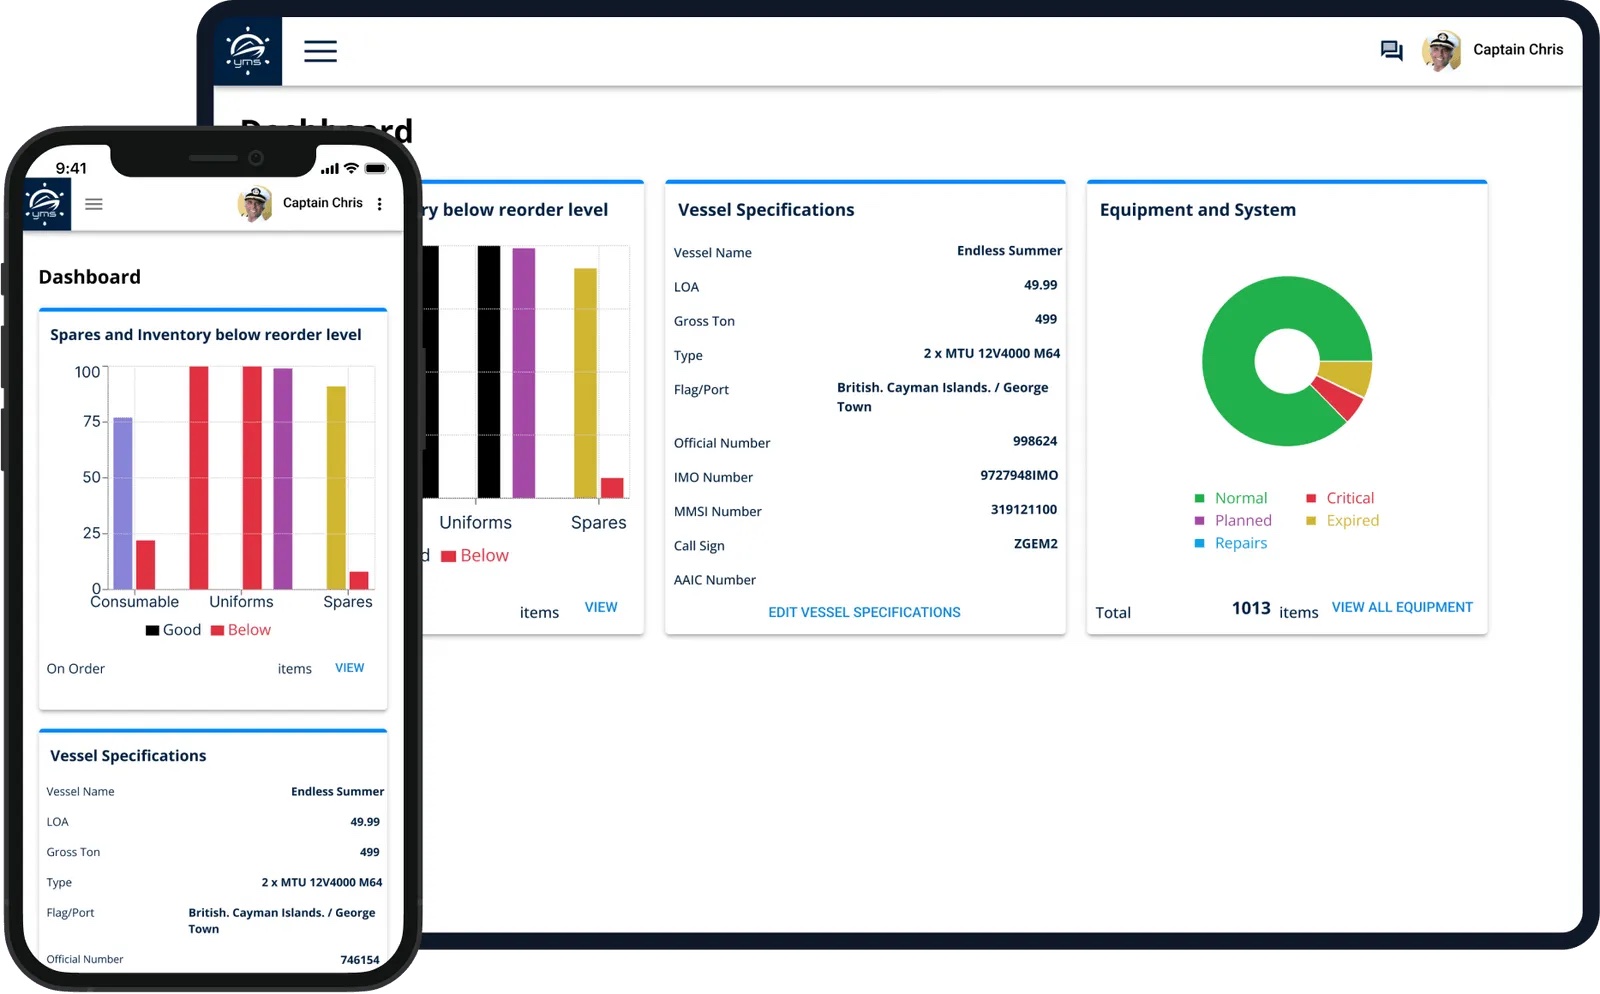The image size is (1600, 994).
Task: Click Edit Vessel Specifications link
Action: pos(864,612)
